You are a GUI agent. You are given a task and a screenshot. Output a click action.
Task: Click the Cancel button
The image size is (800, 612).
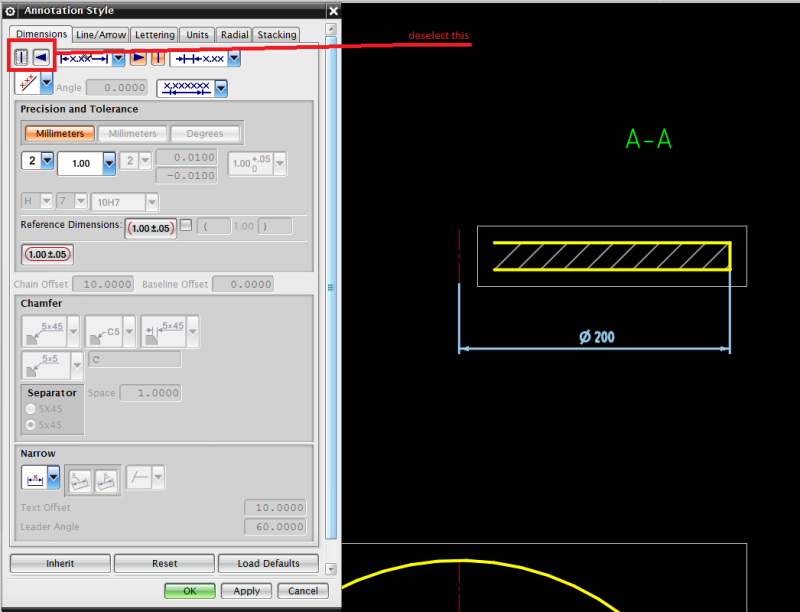coord(303,591)
